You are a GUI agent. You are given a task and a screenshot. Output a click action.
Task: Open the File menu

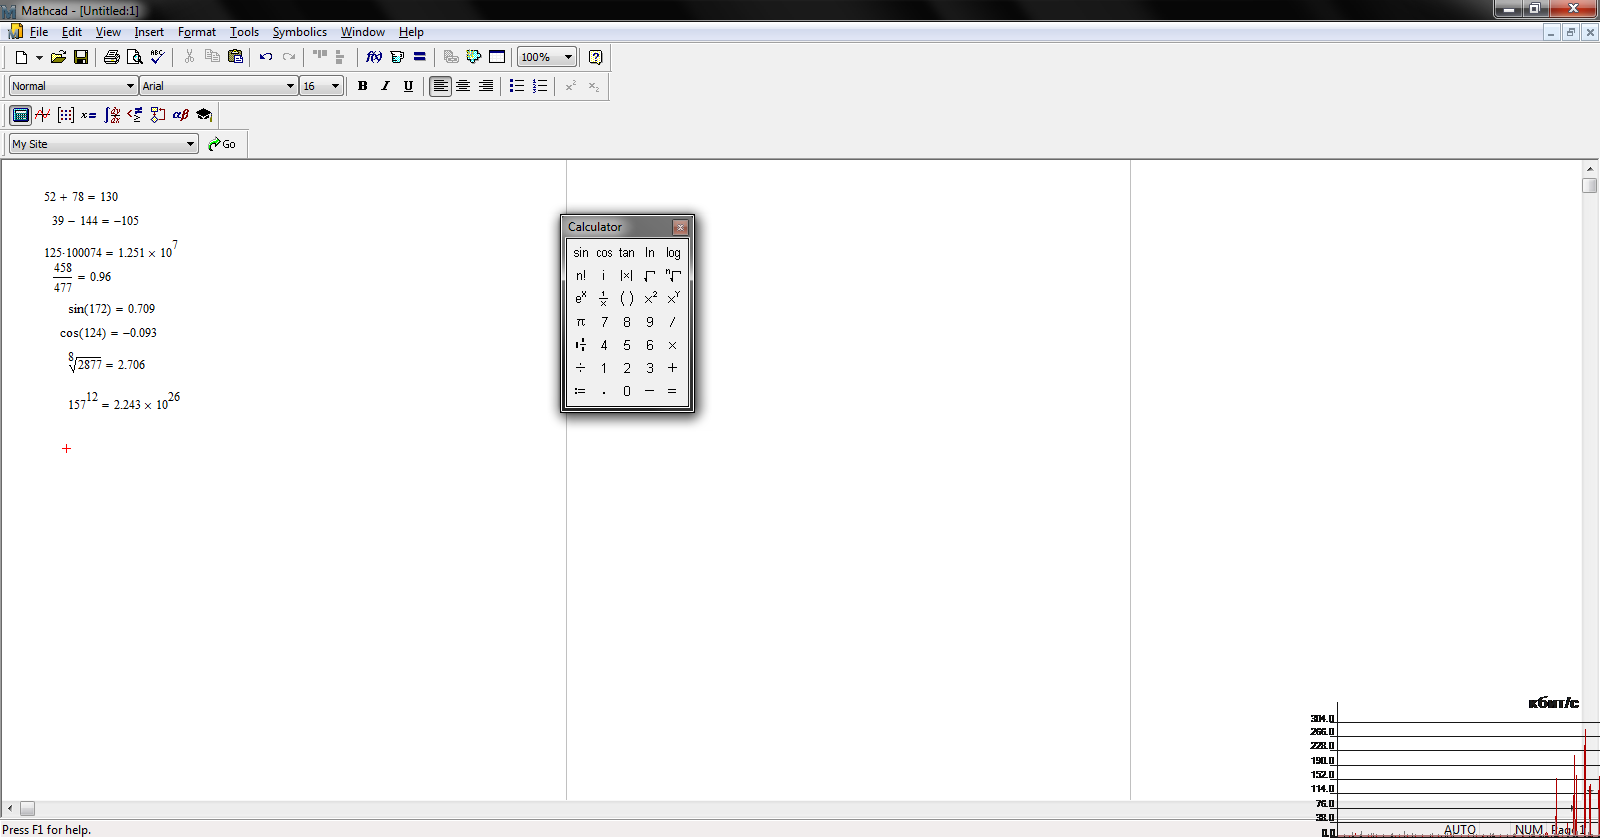pyautogui.click(x=39, y=32)
